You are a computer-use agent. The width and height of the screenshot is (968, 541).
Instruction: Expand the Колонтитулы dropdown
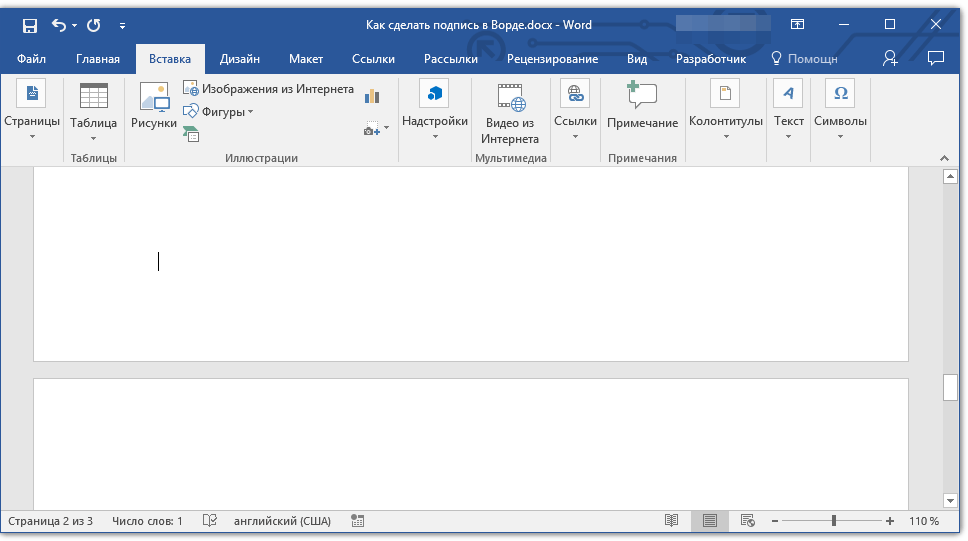[x=726, y=112]
